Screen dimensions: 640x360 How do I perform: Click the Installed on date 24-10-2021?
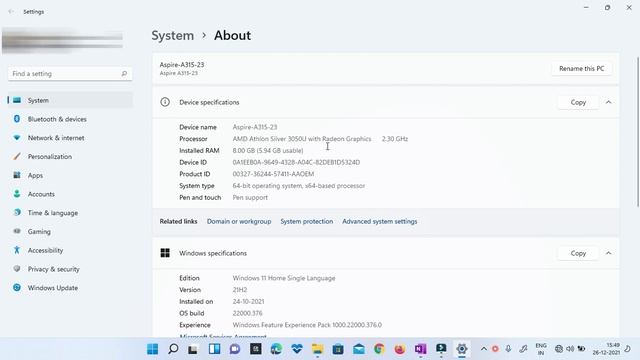pos(248,302)
